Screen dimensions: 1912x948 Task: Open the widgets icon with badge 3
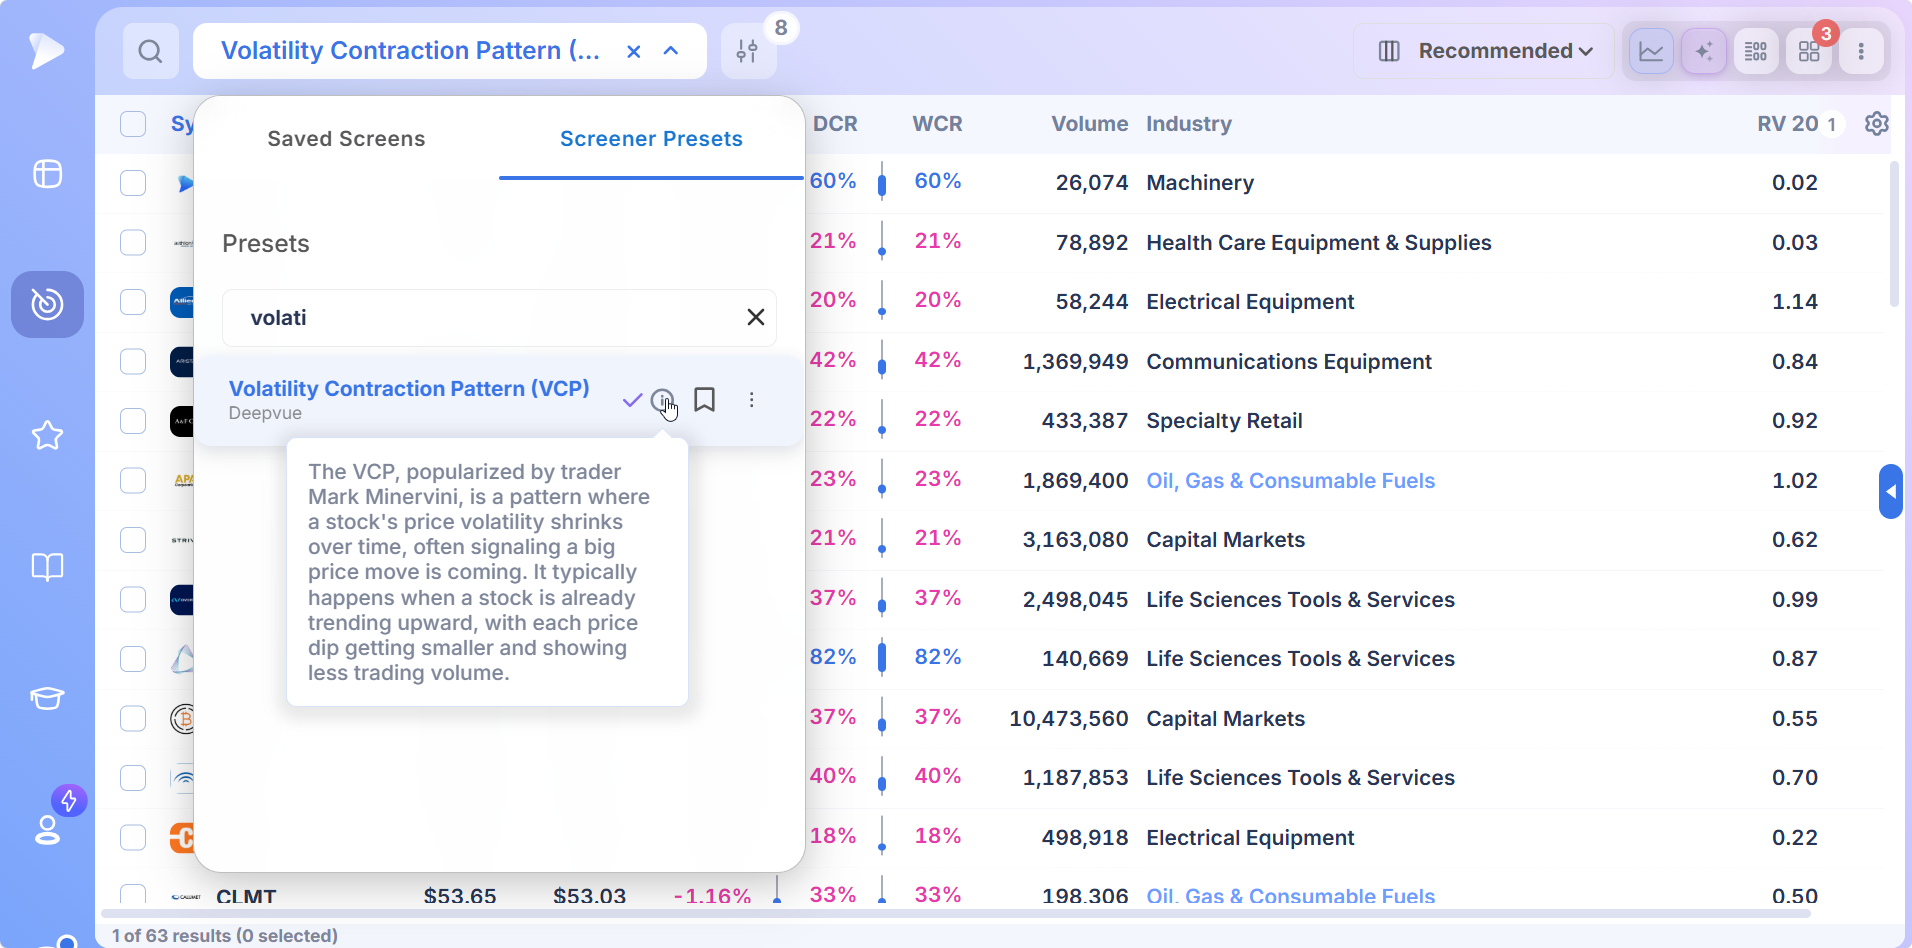click(x=1809, y=51)
